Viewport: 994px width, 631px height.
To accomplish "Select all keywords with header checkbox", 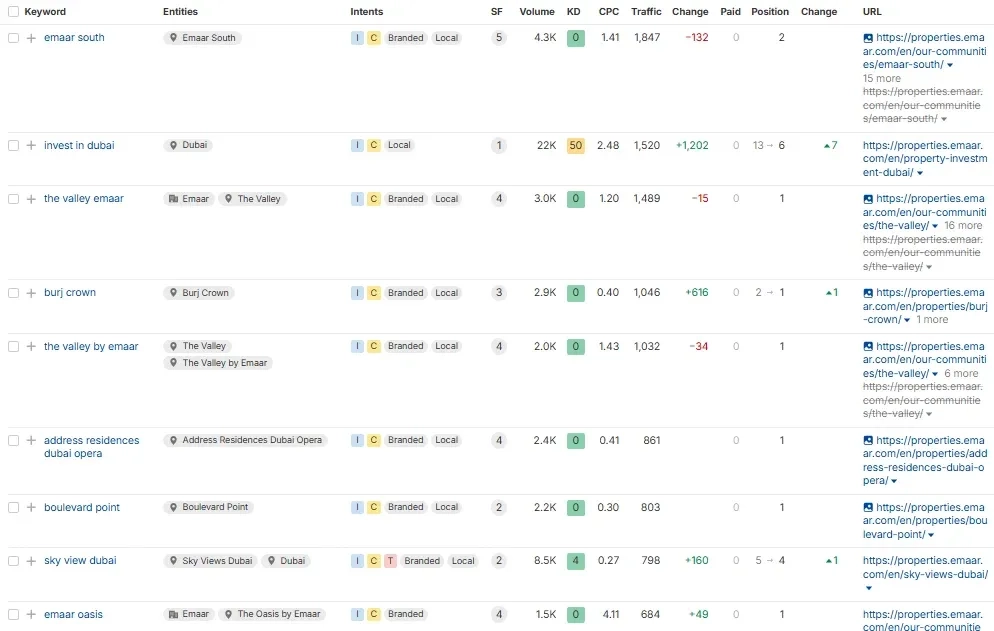I will pos(13,11).
